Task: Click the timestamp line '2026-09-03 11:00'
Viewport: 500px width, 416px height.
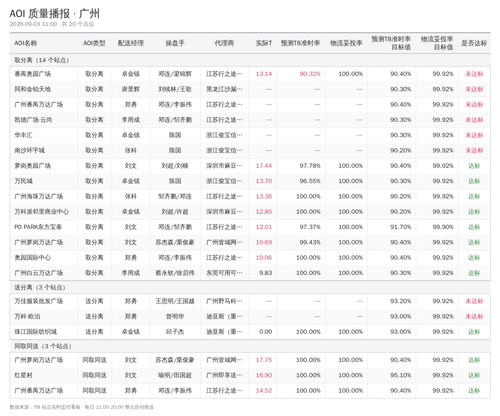Action: click(33, 24)
